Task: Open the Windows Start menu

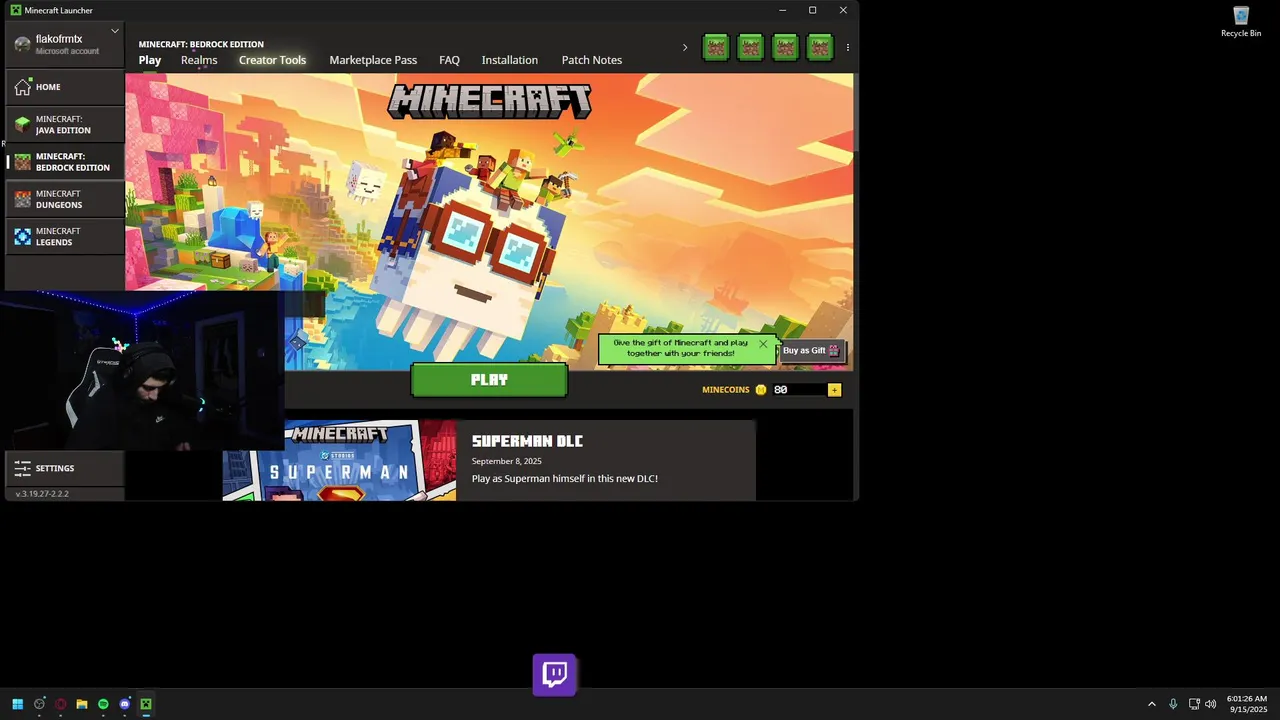Action: click(x=17, y=704)
